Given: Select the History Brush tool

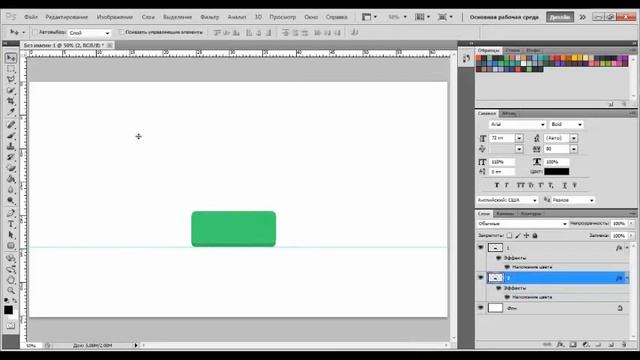Looking at the screenshot, I should [11, 157].
